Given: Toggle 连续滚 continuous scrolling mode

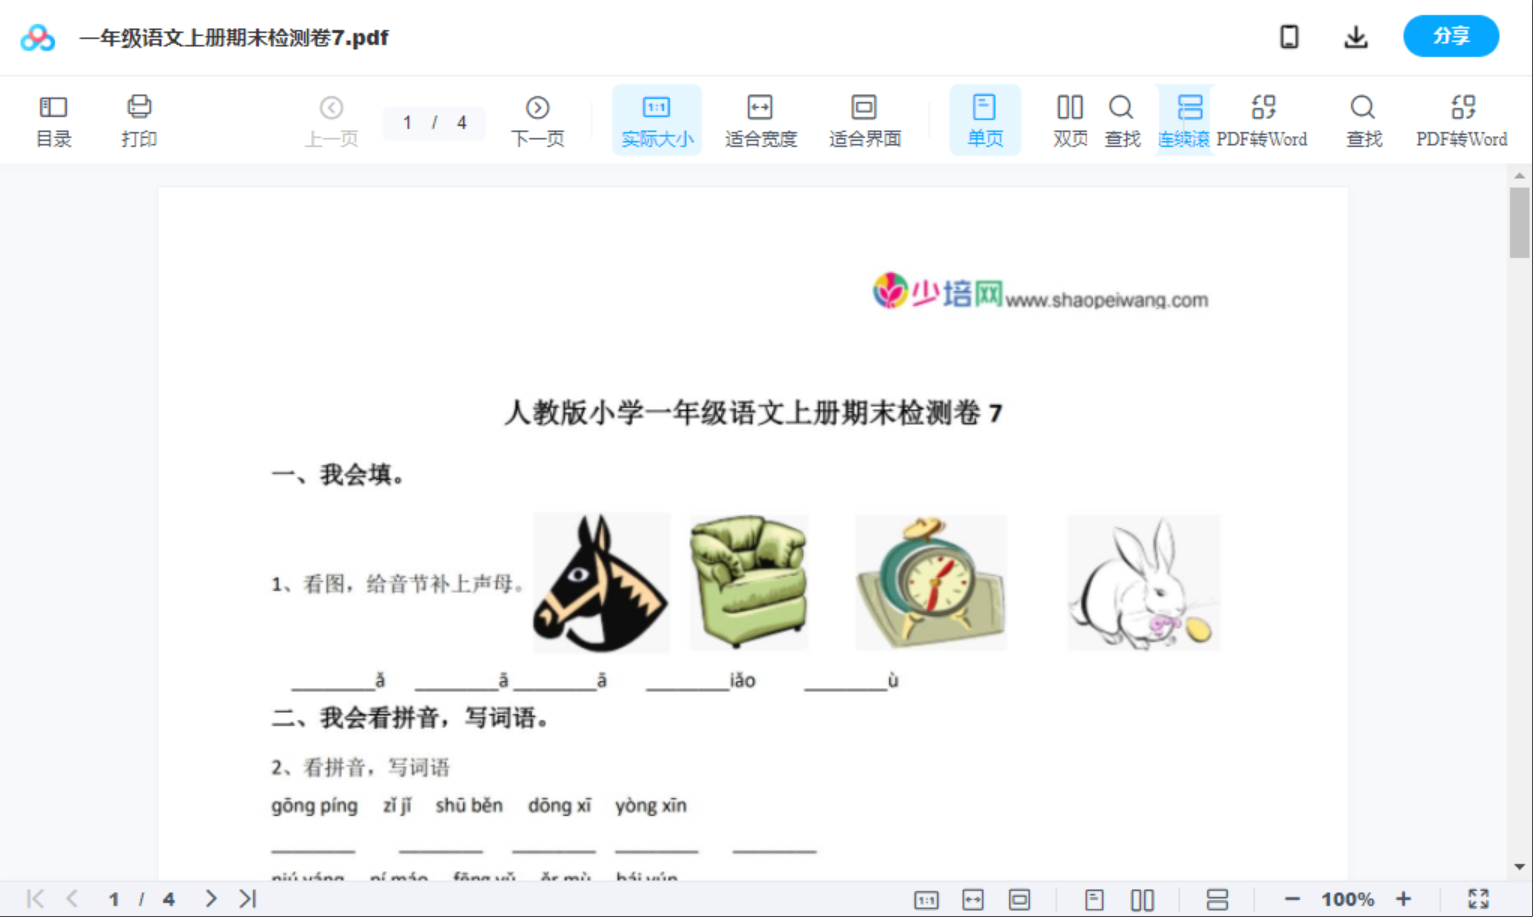Looking at the screenshot, I should click(1186, 119).
